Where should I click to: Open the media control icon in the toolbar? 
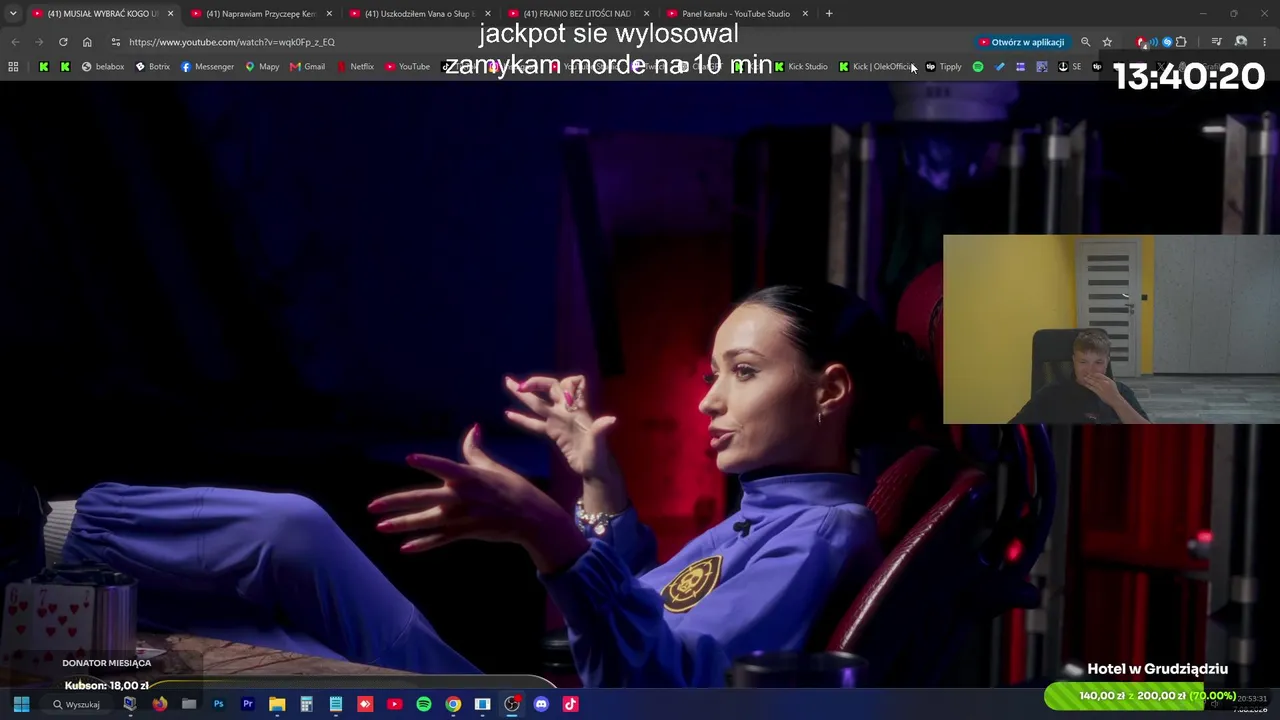click(1216, 42)
